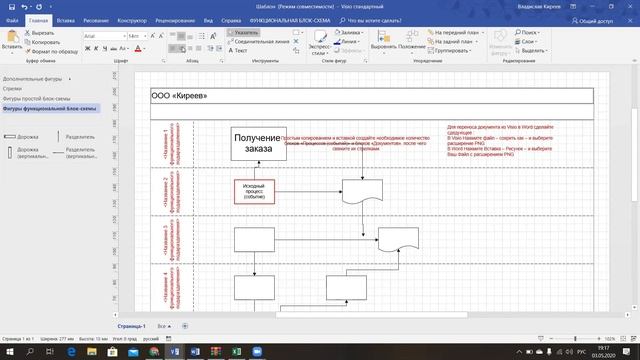The image size is (640, 360).
Task: Click the 'Tell me what to do' field
Action: 371,20
